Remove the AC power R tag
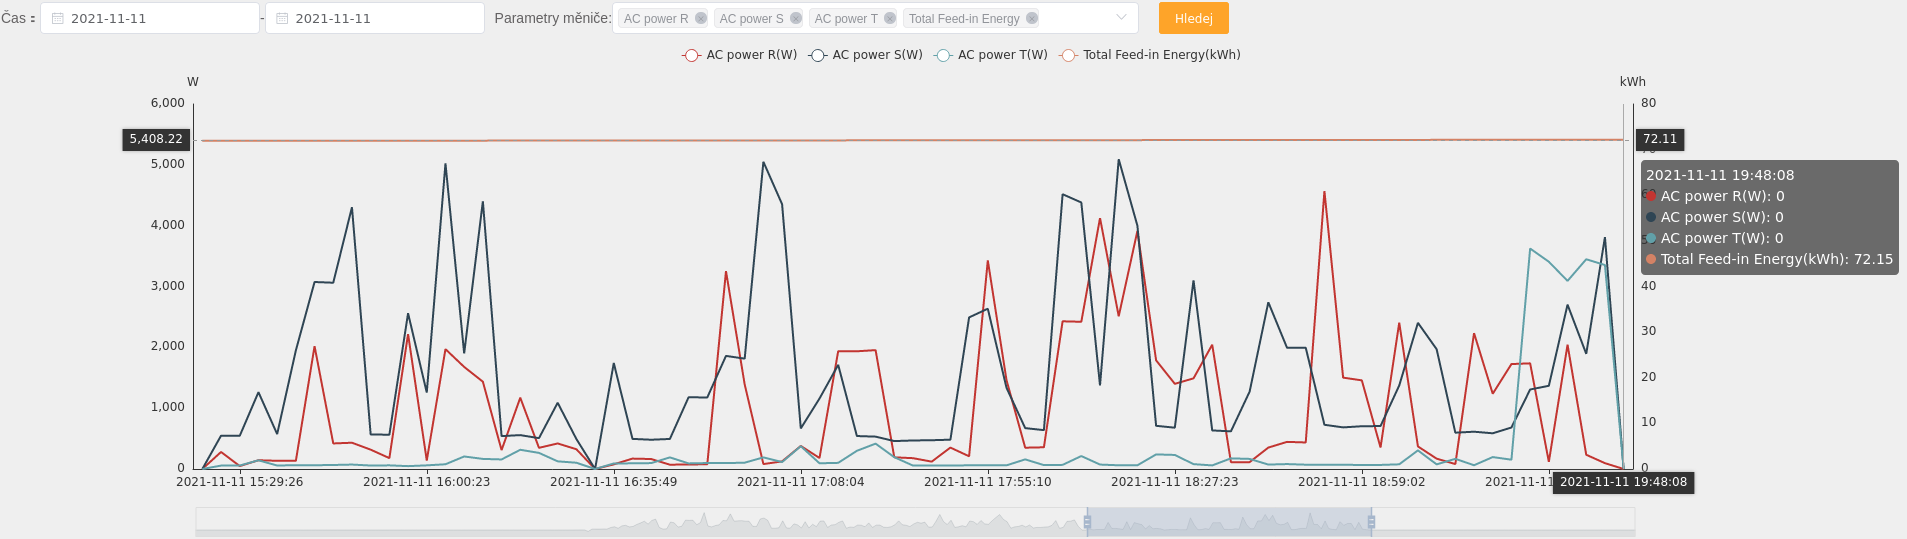The width and height of the screenshot is (1907, 539). (x=701, y=18)
